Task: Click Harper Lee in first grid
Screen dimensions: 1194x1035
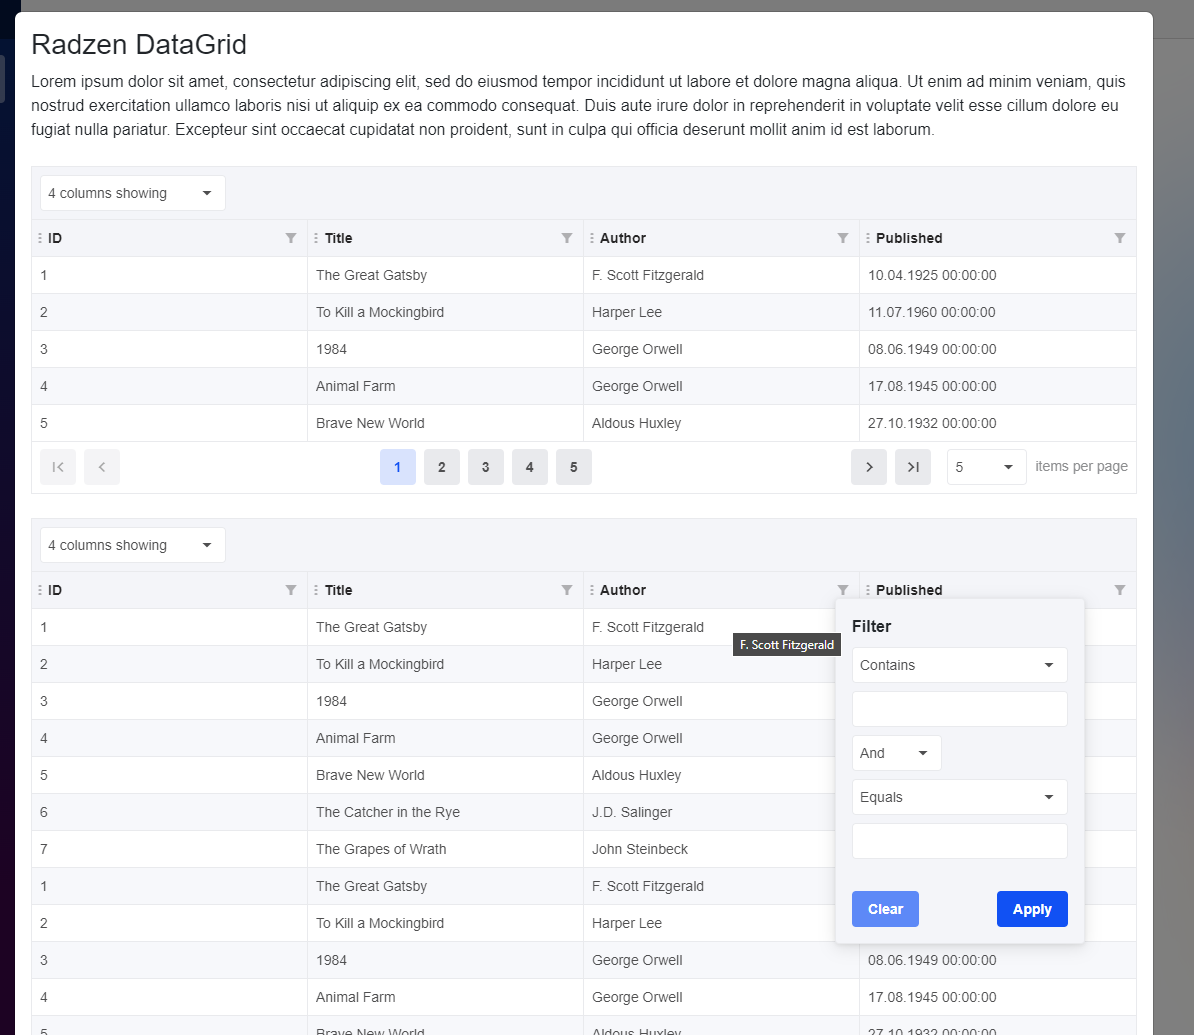Action: coord(627,312)
